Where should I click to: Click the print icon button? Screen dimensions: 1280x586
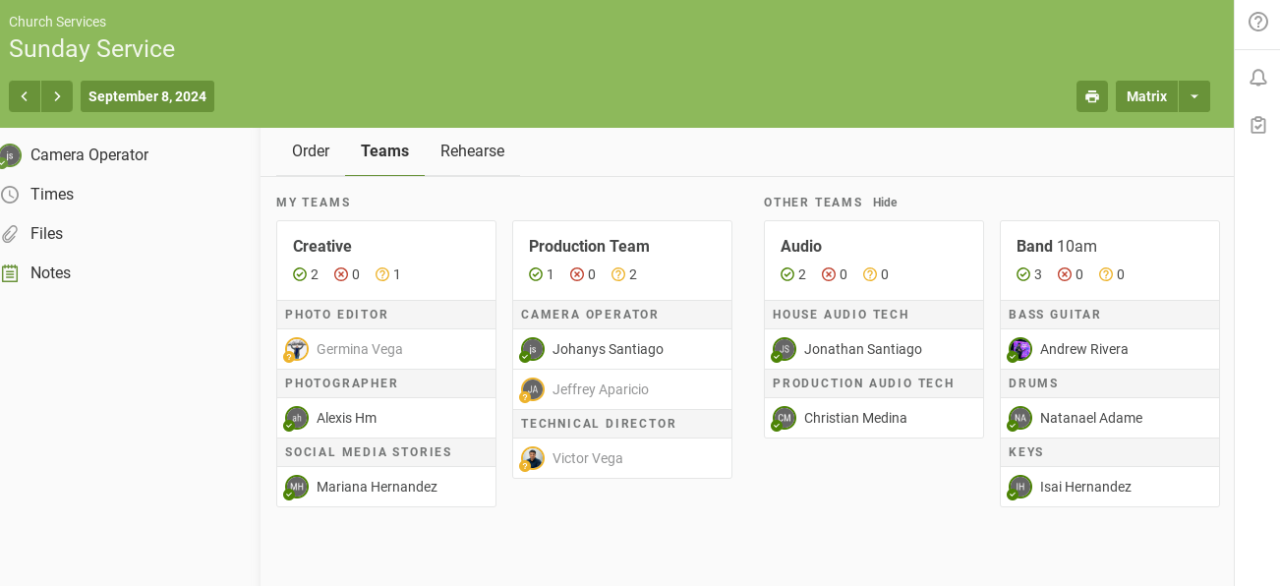coord(1092,97)
